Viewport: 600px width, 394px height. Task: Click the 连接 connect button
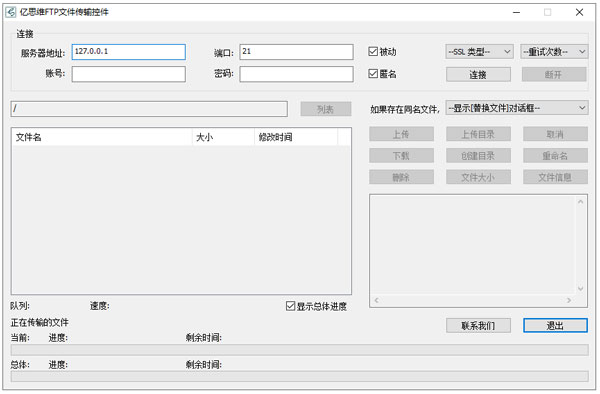pyautogui.click(x=478, y=75)
